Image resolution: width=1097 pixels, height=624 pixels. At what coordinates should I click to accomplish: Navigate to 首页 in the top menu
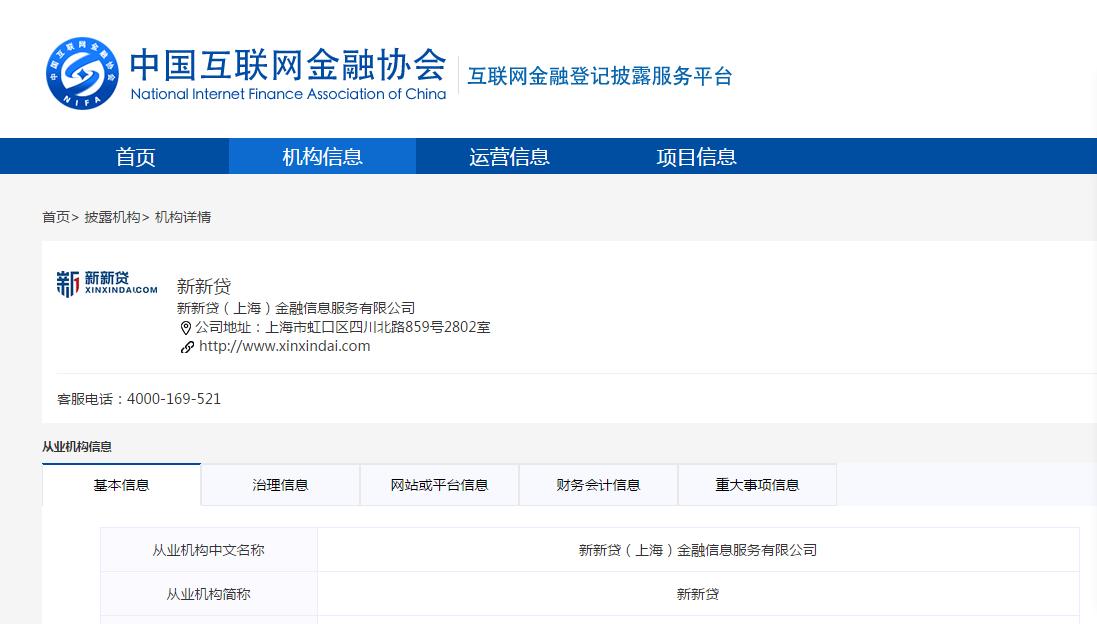tap(135, 156)
